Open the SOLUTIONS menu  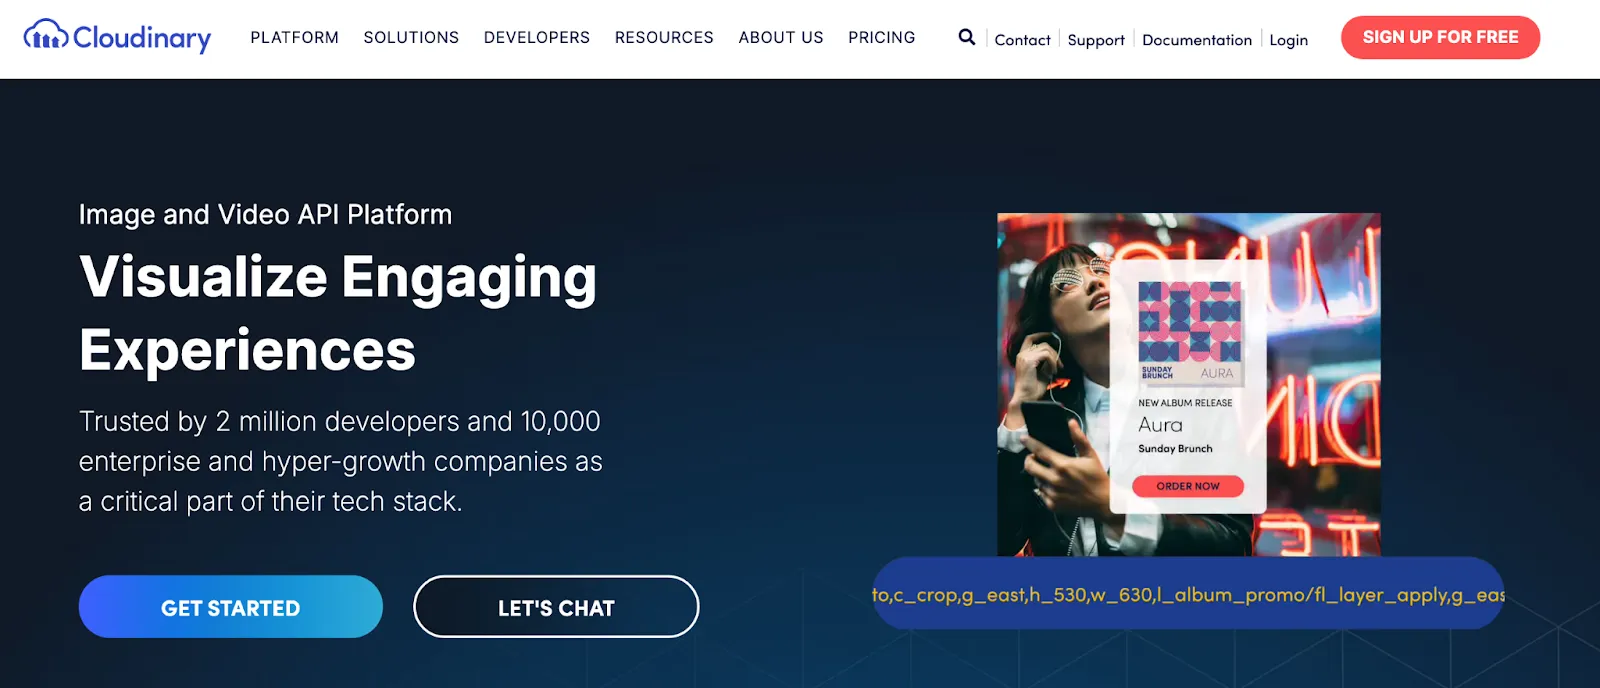click(411, 37)
